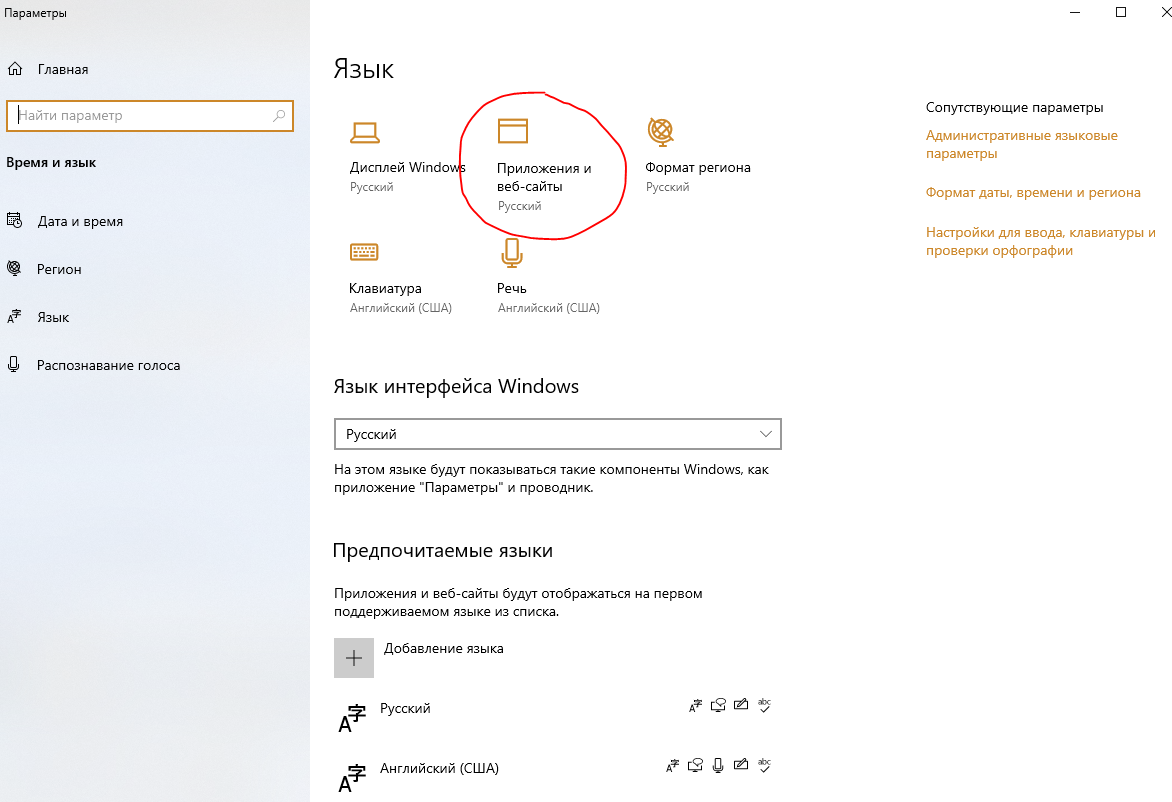The image size is (1172, 802).
Task: Click the dropdown chevron arrow next to Русский
Action: pyautogui.click(x=765, y=434)
